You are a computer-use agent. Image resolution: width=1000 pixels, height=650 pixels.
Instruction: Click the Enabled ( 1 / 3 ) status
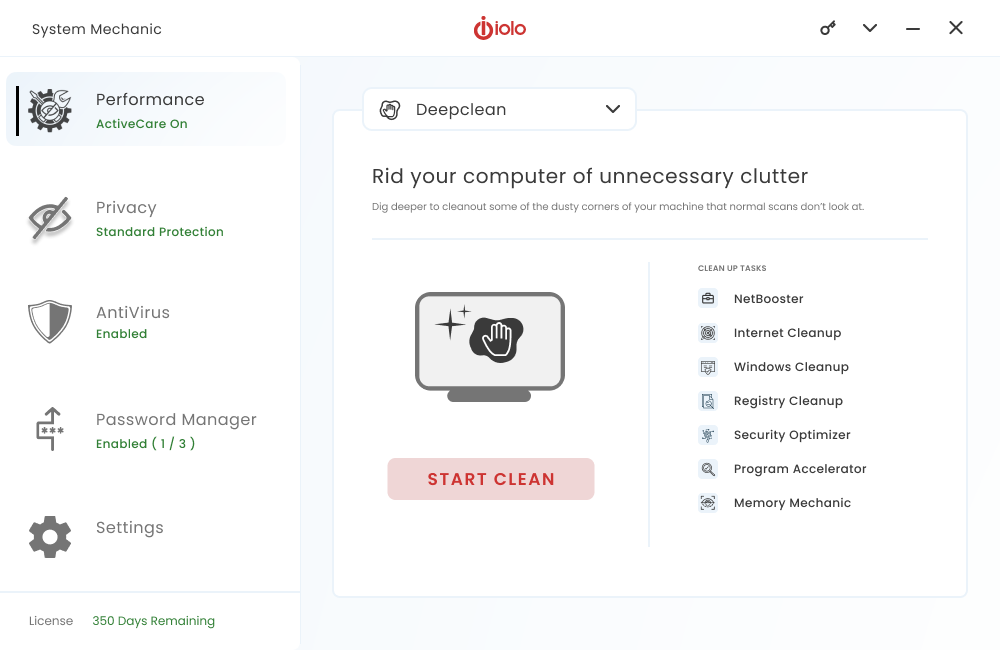click(x=145, y=443)
